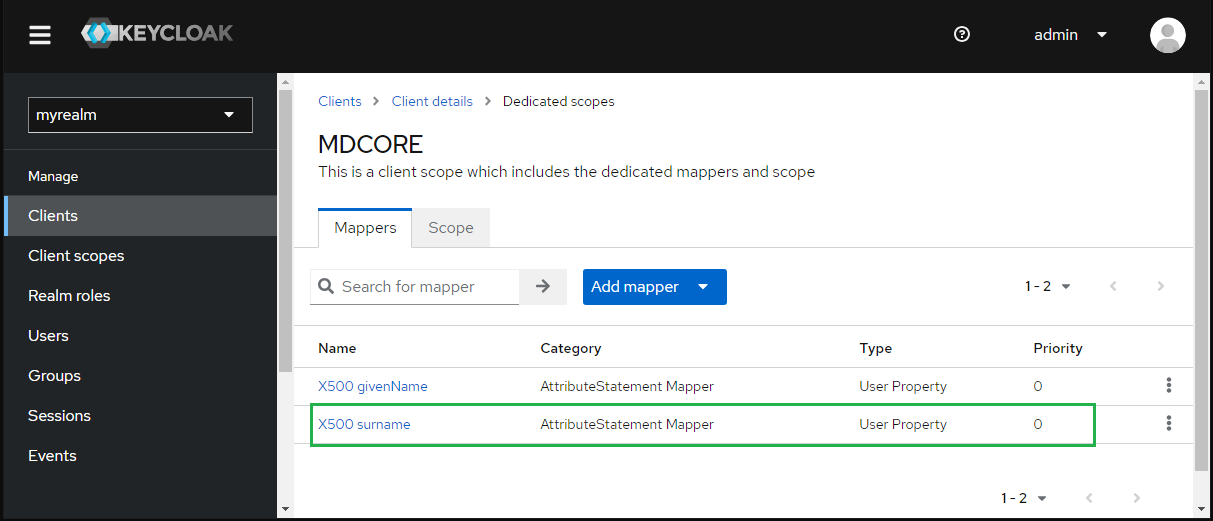Open the X500 surname mapper link

[364, 424]
